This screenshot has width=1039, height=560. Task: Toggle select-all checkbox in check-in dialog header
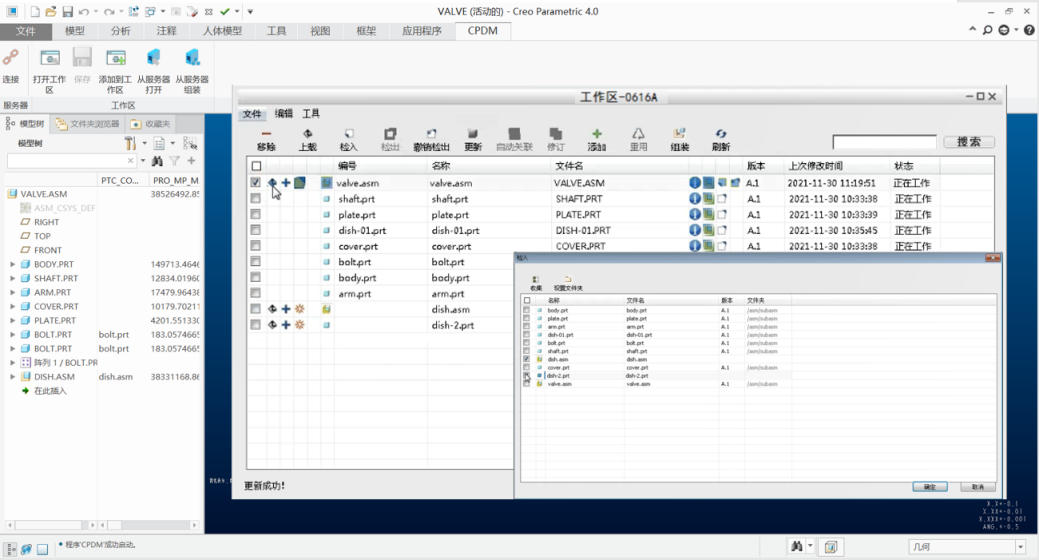coord(527,300)
